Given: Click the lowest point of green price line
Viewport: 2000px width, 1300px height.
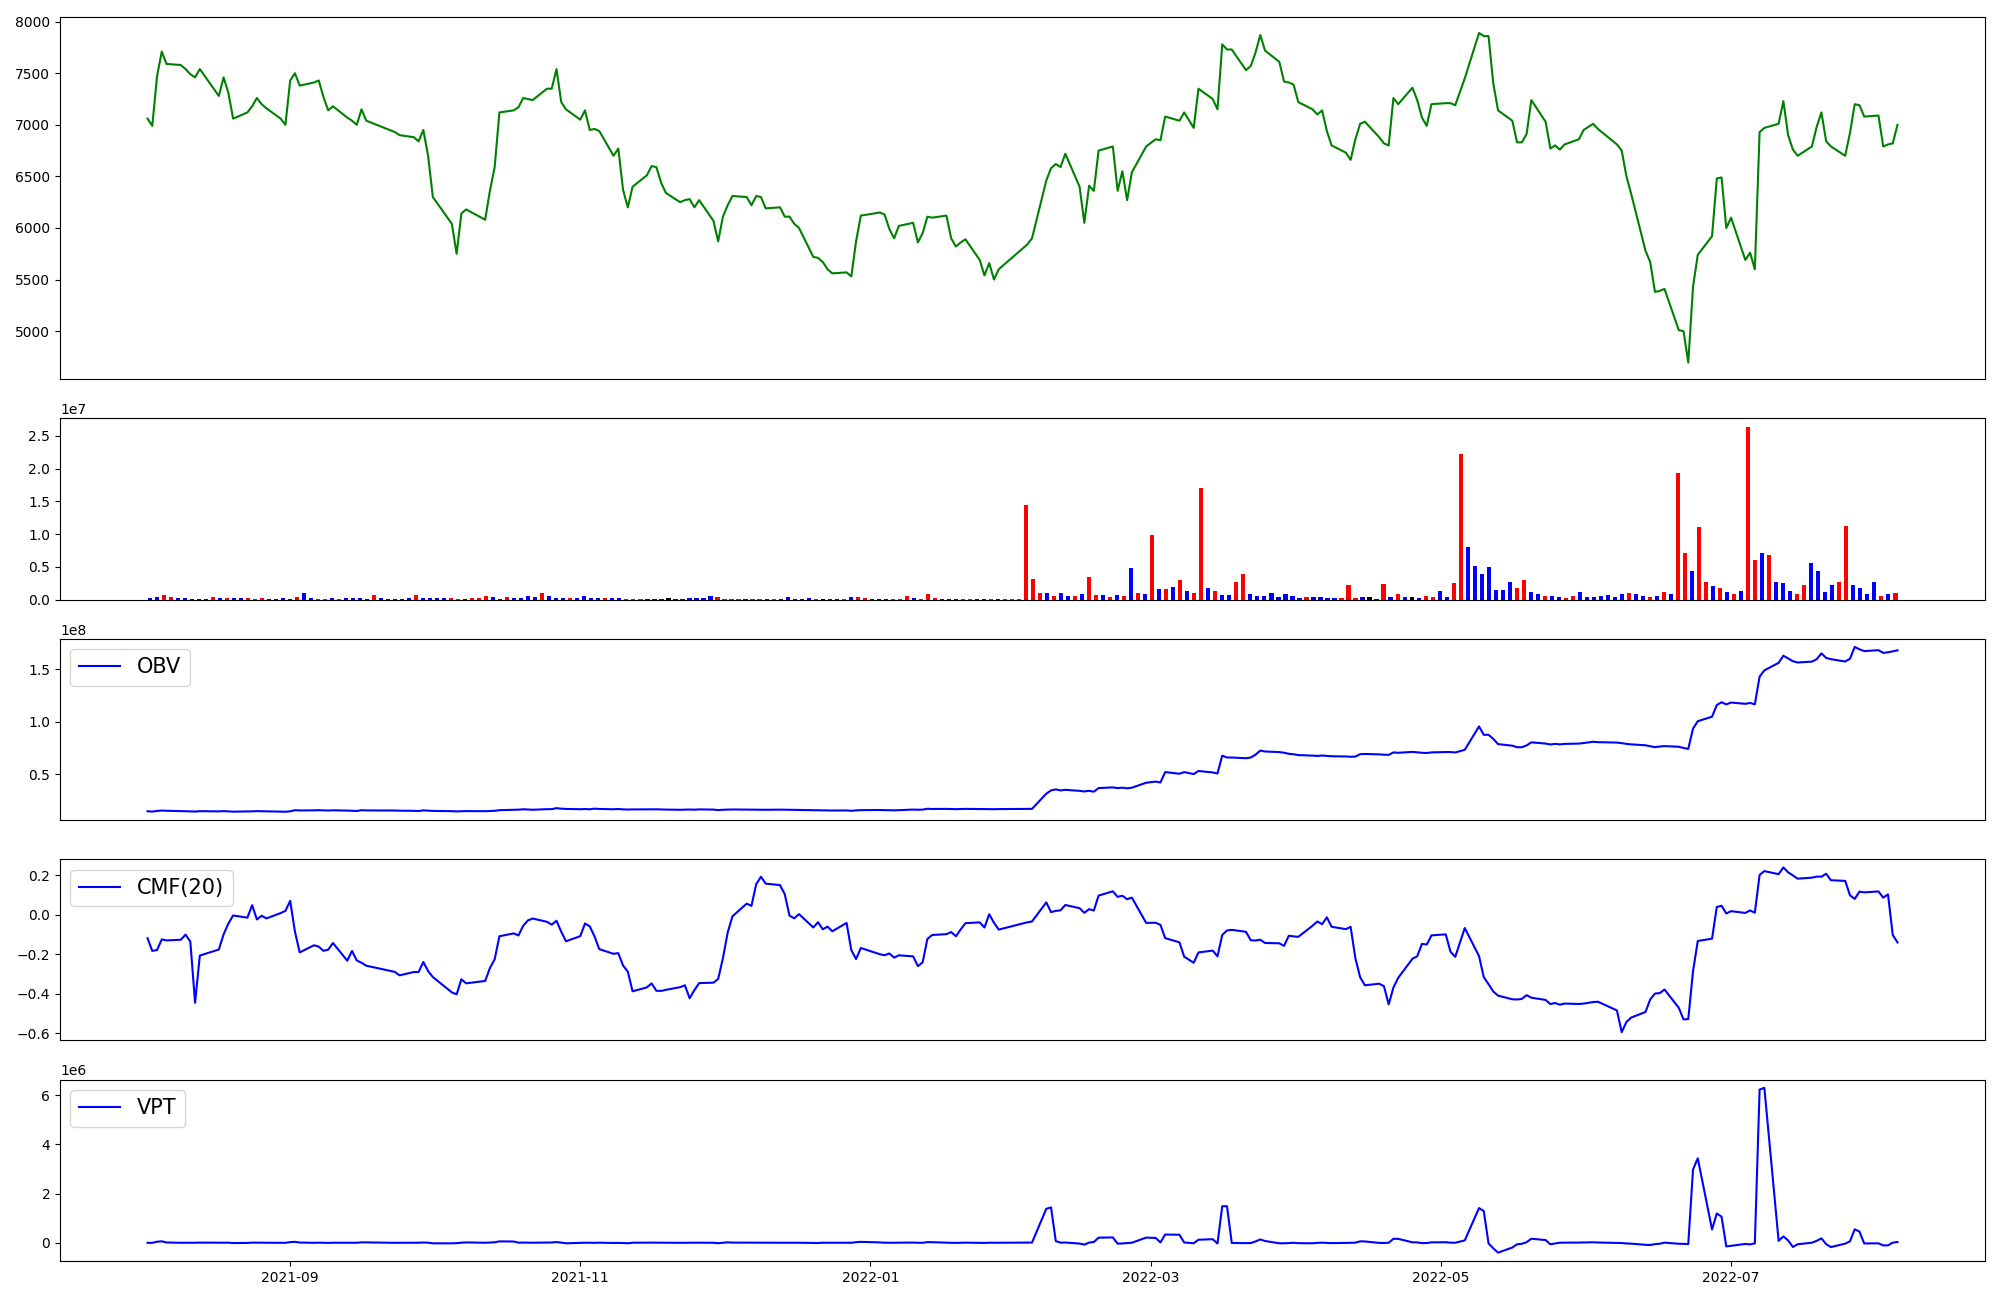Looking at the screenshot, I should [x=1688, y=361].
